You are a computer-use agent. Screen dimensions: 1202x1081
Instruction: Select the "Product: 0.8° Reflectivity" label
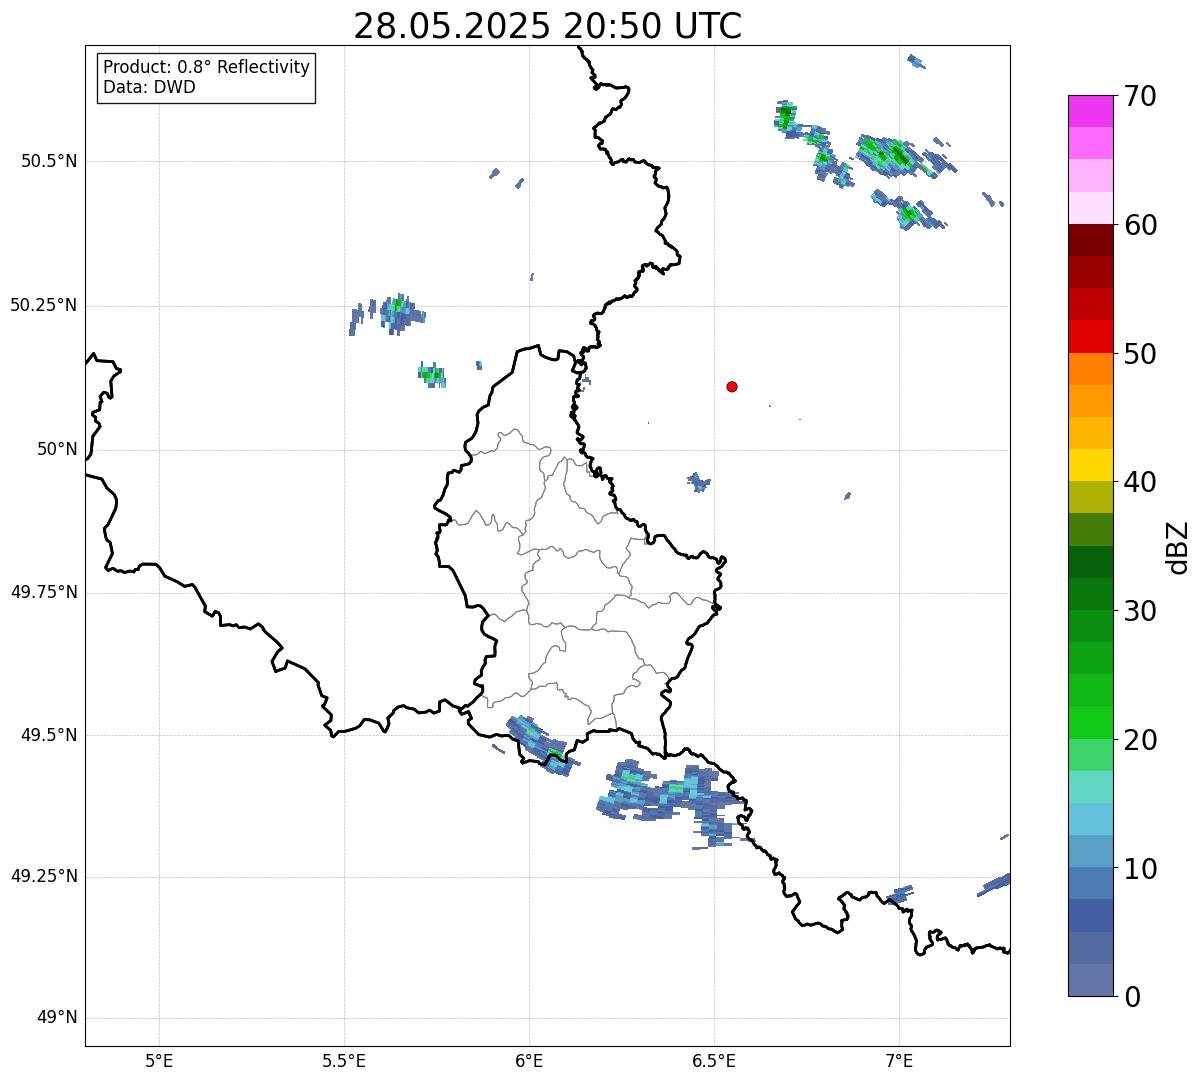pos(207,67)
